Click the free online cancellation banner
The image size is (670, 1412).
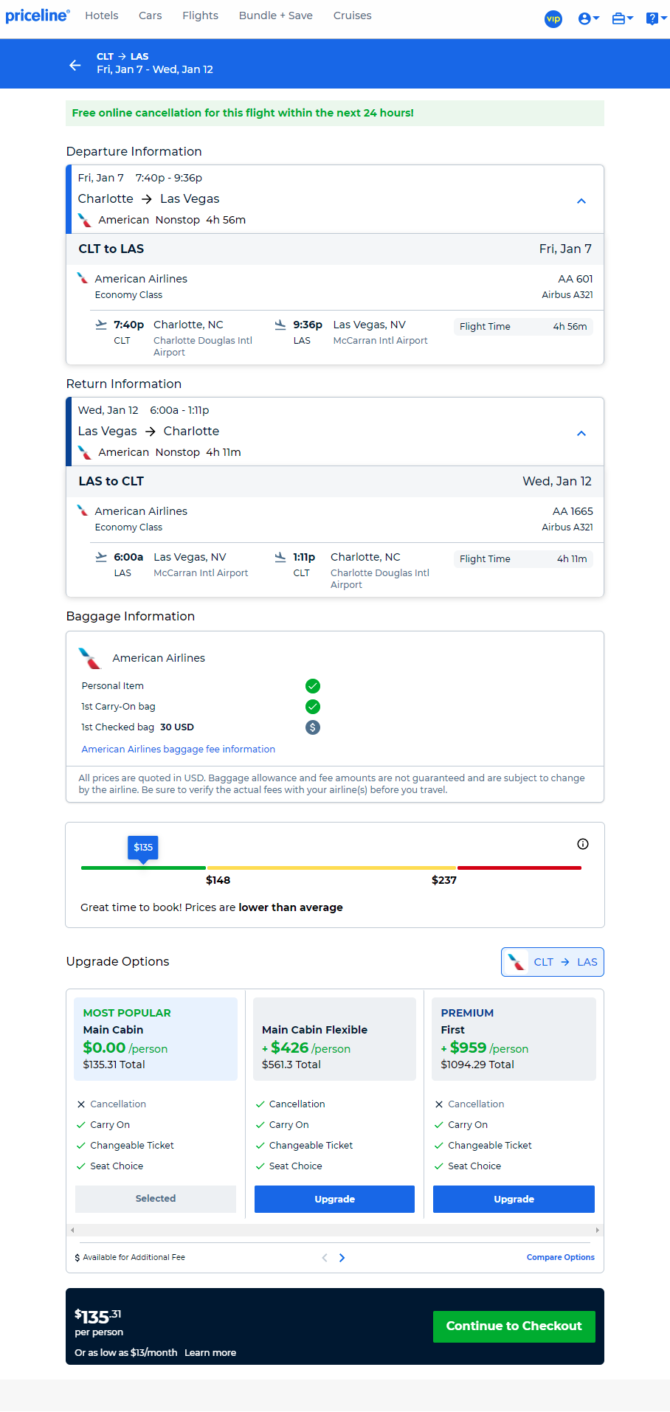coord(335,113)
